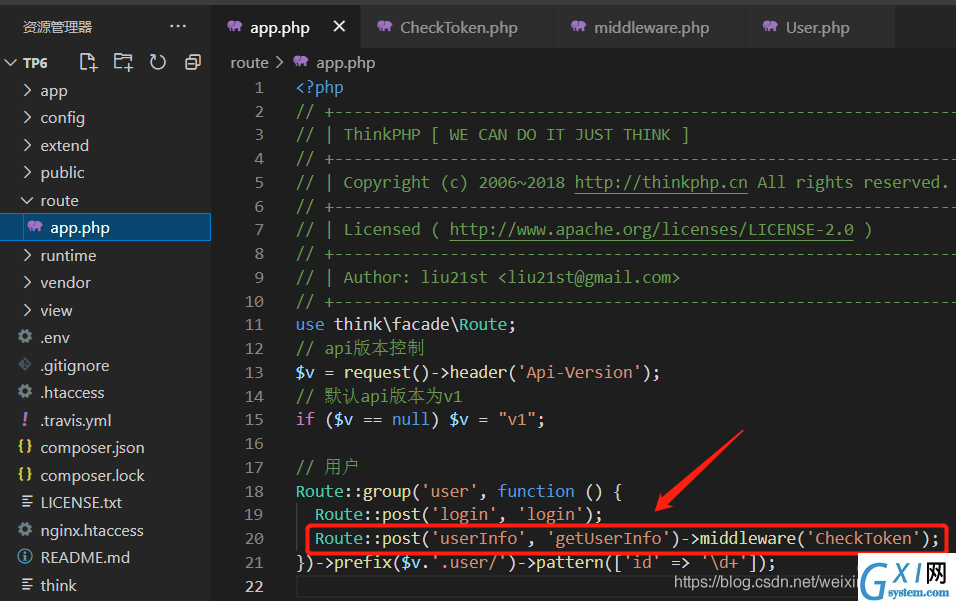Click the gear icon next to .env
The width and height of the screenshot is (956, 601).
click(x=25, y=336)
